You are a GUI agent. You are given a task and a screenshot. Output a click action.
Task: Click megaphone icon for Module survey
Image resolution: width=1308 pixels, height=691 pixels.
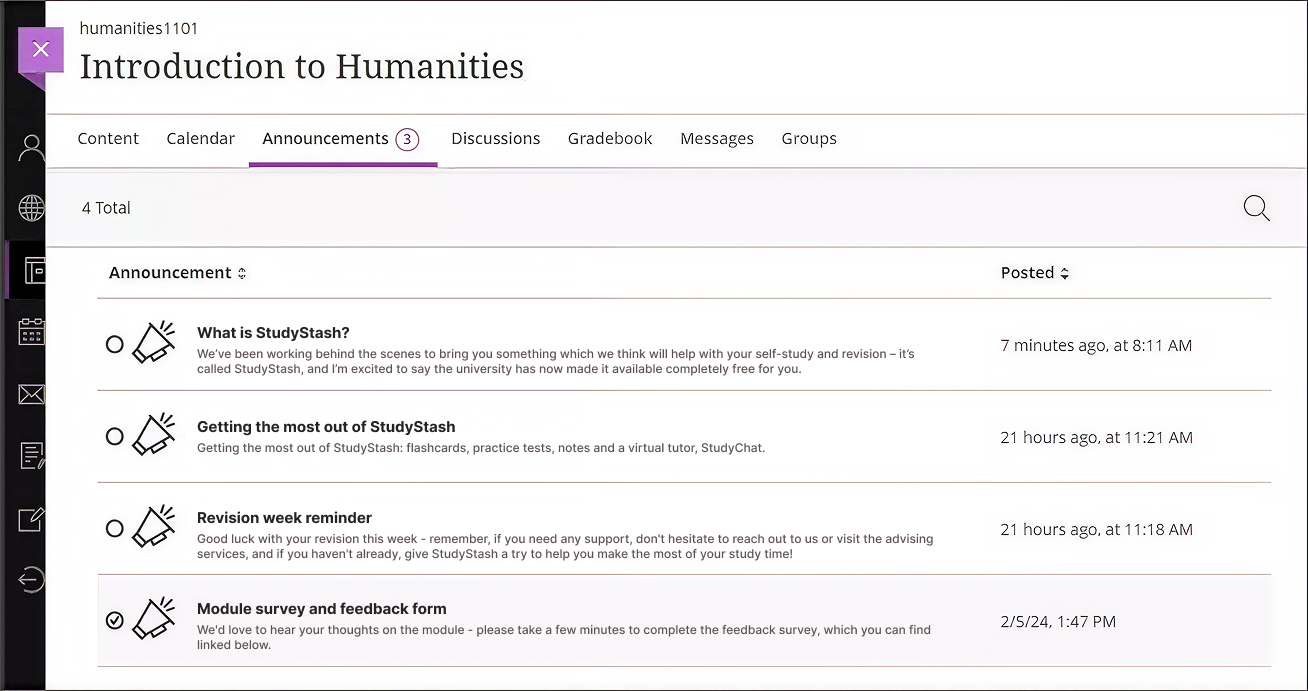tap(154, 619)
